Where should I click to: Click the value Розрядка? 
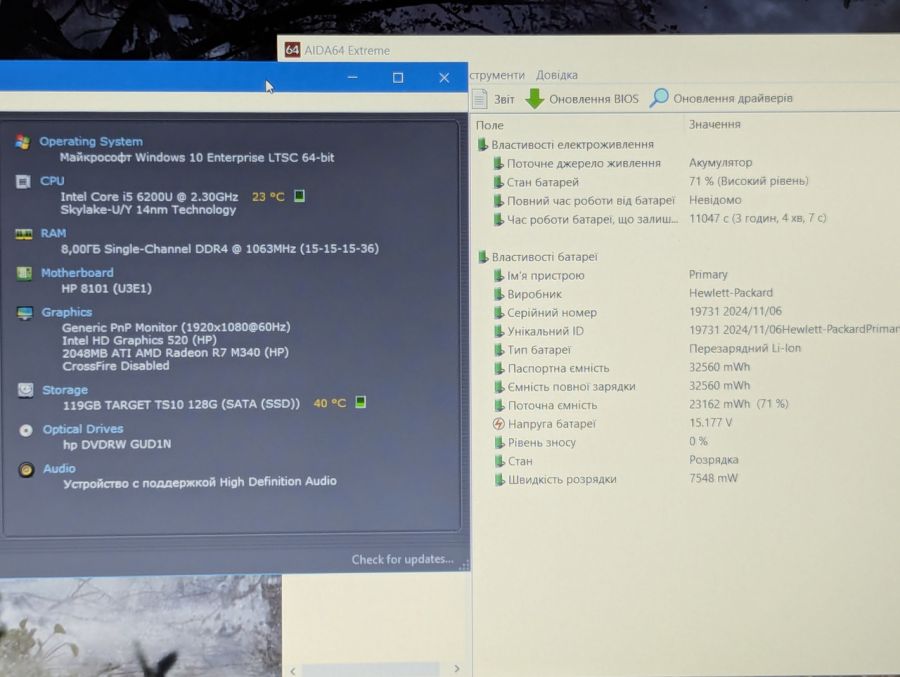[x=713, y=459]
